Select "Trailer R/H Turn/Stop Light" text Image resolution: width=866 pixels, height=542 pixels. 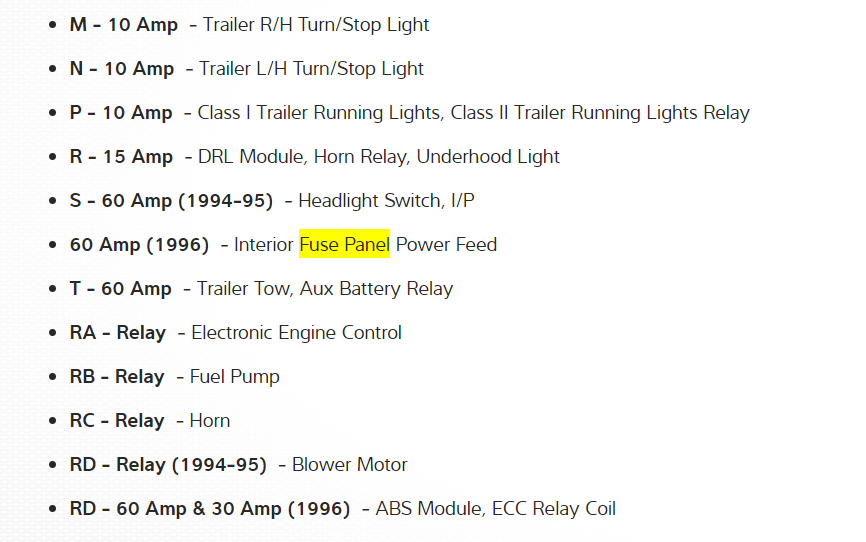pyautogui.click(x=316, y=25)
